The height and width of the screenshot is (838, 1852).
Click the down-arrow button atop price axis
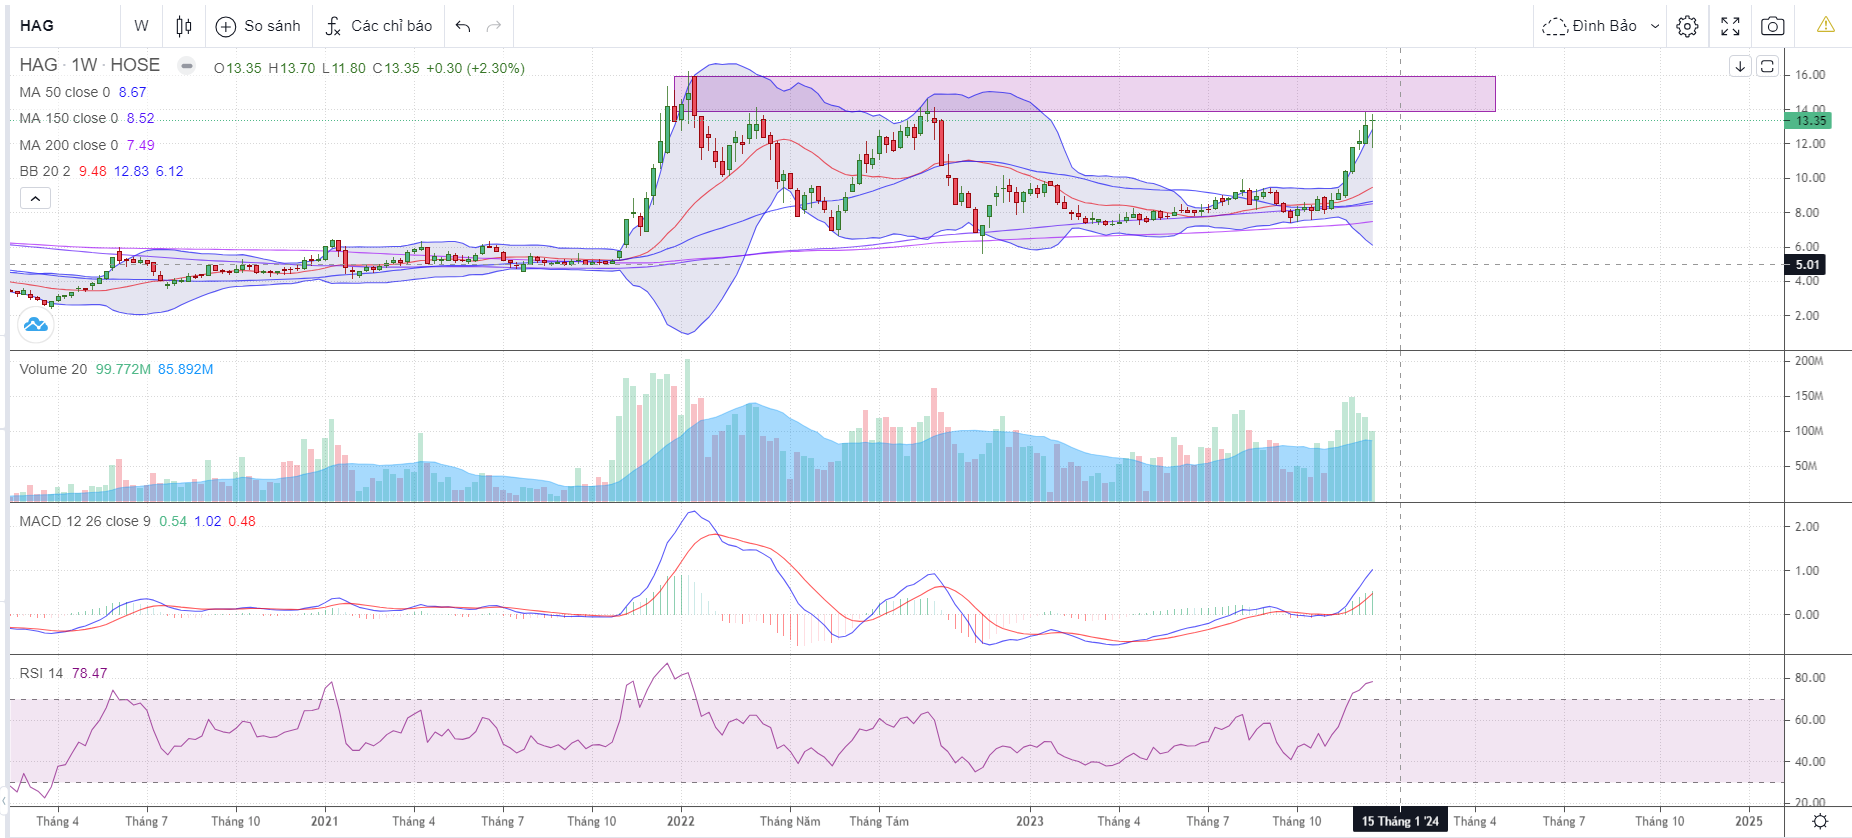tap(1740, 66)
